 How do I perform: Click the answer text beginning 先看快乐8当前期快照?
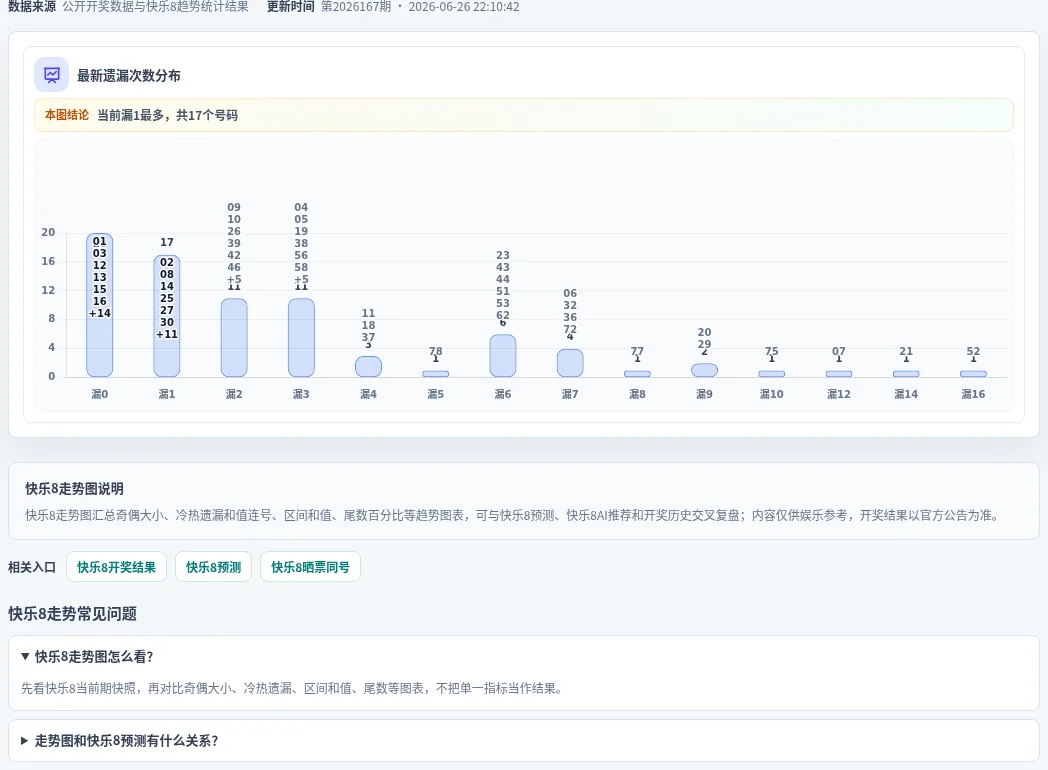292,688
